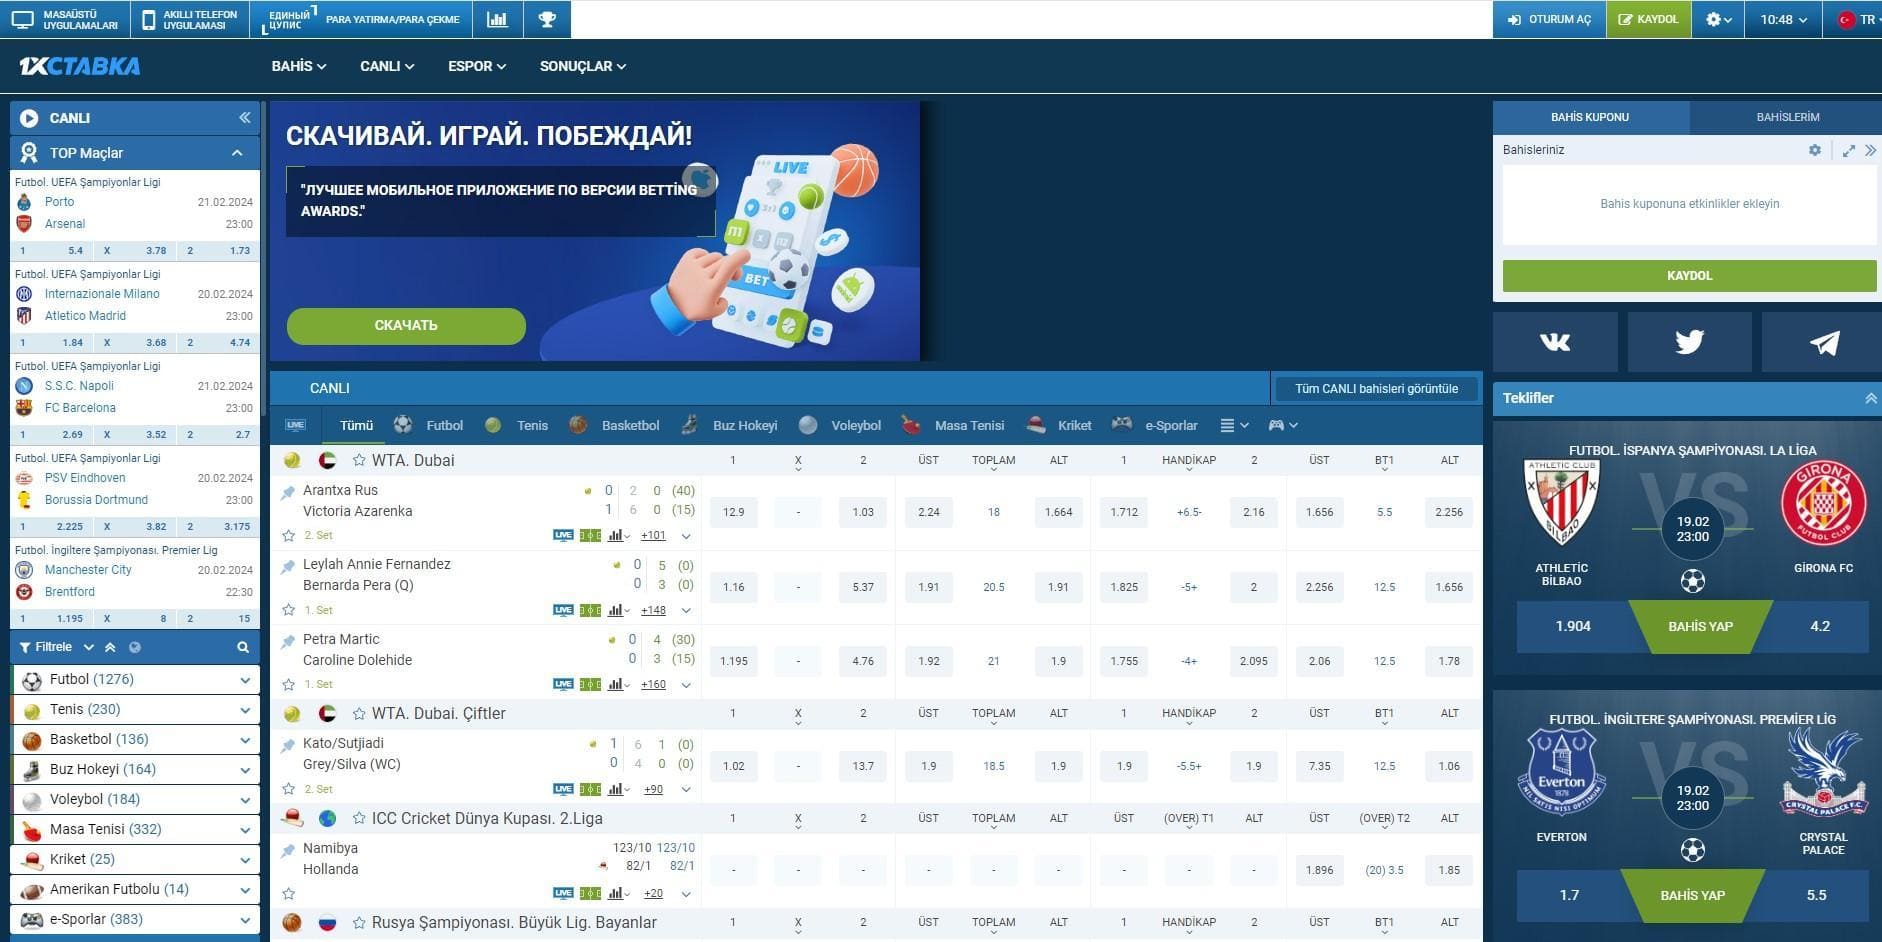Select e-Sporlar controller icon in live filter
Image resolution: width=1882 pixels, height=942 pixels.
[x=1122, y=425]
